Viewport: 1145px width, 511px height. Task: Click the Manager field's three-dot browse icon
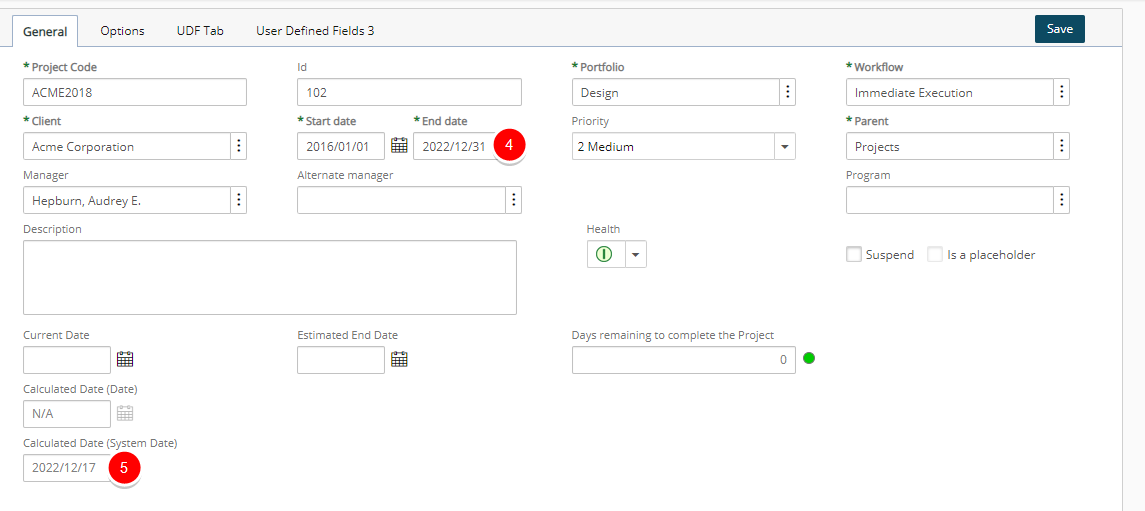coord(239,200)
